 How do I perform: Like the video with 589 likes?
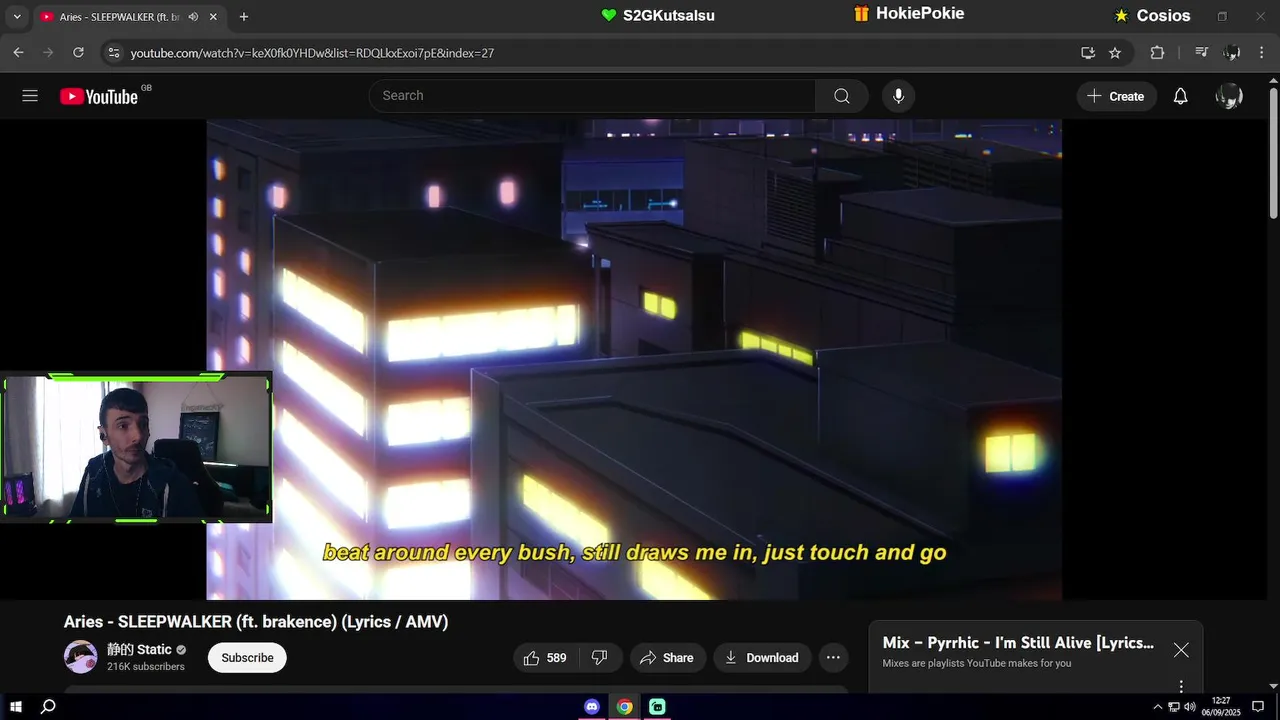(545, 657)
